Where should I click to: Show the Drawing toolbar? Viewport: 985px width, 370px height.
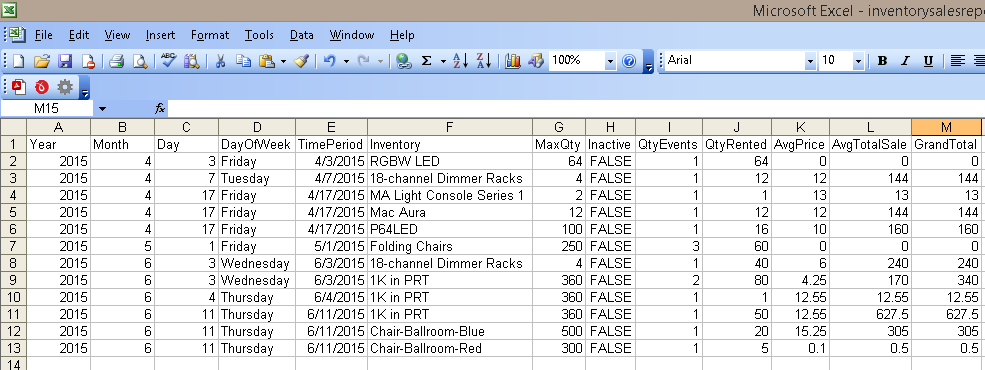pyautogui.click(x=535, y=61)
